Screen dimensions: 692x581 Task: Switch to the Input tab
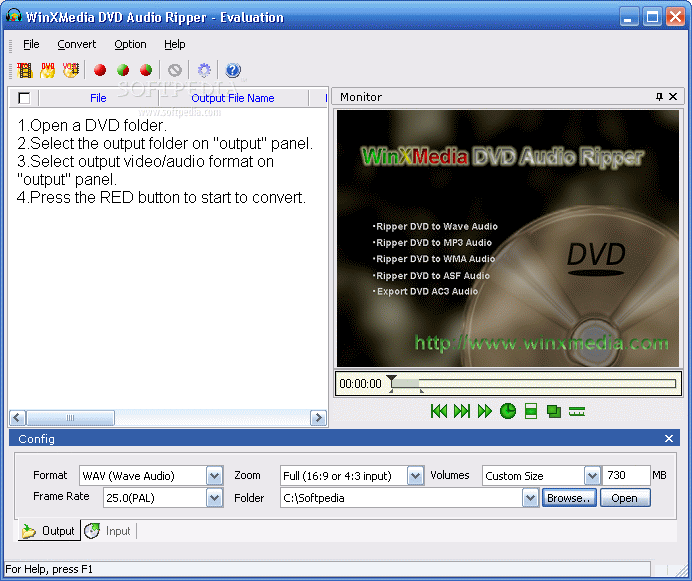(109, 531)
